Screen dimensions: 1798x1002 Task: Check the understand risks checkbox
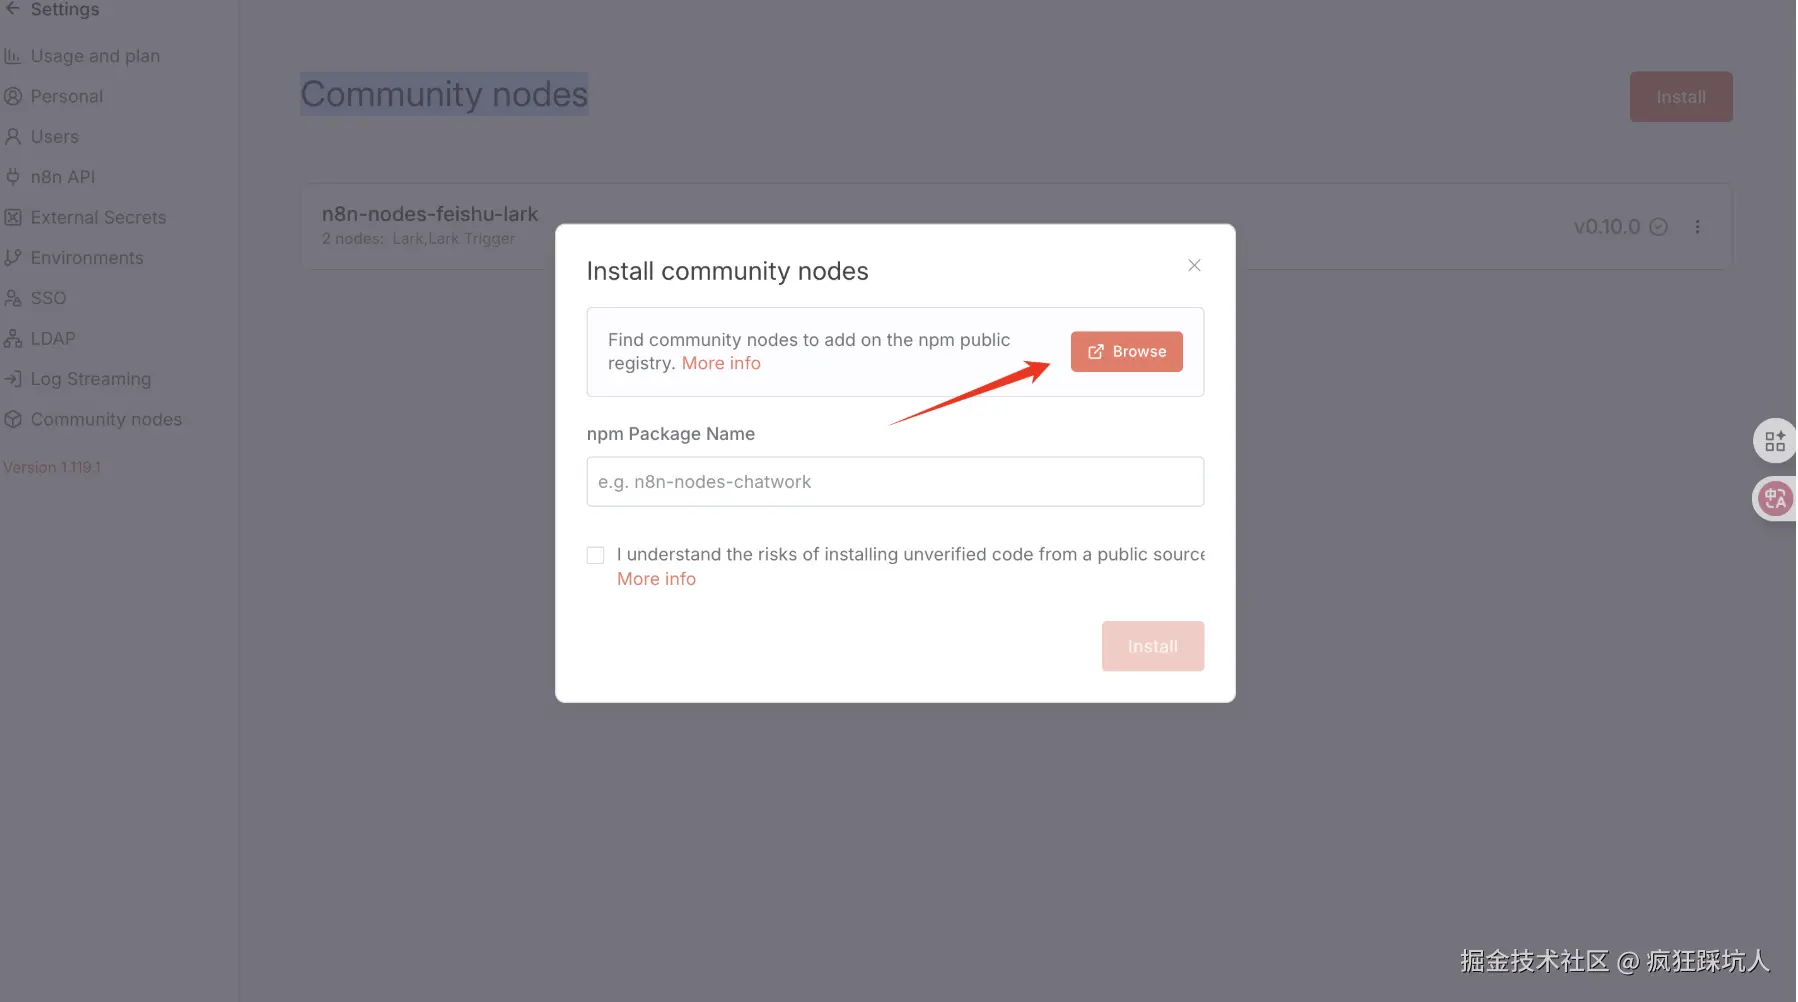596,555
